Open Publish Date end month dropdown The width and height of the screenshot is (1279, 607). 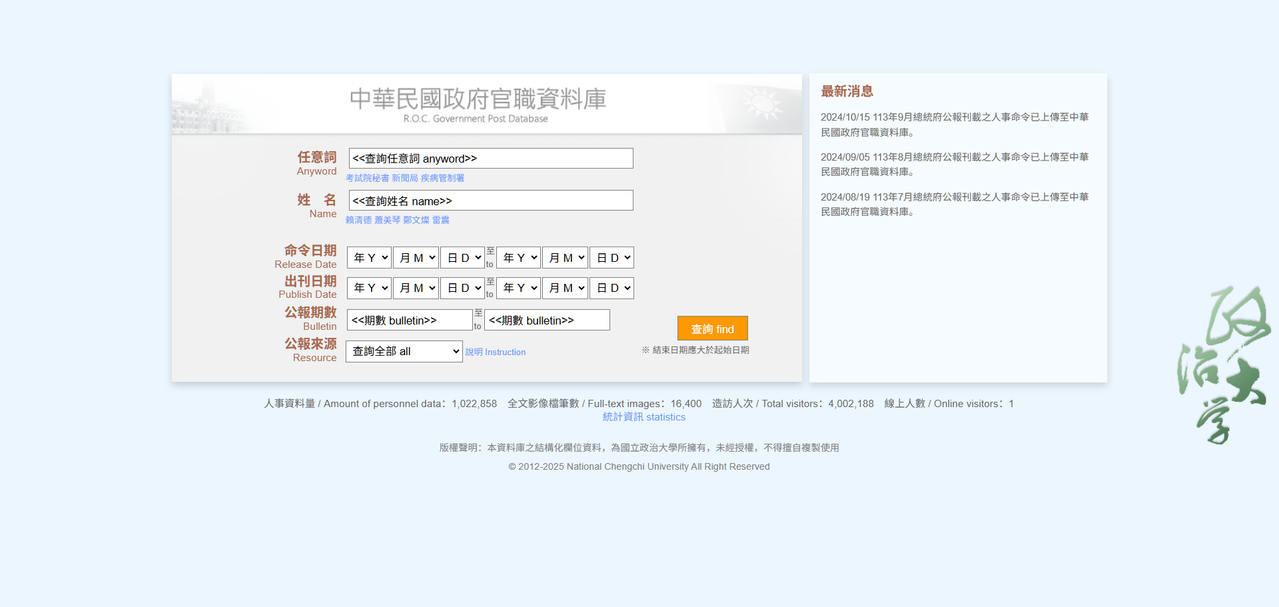pyautogui.click(x=565, y=288)
